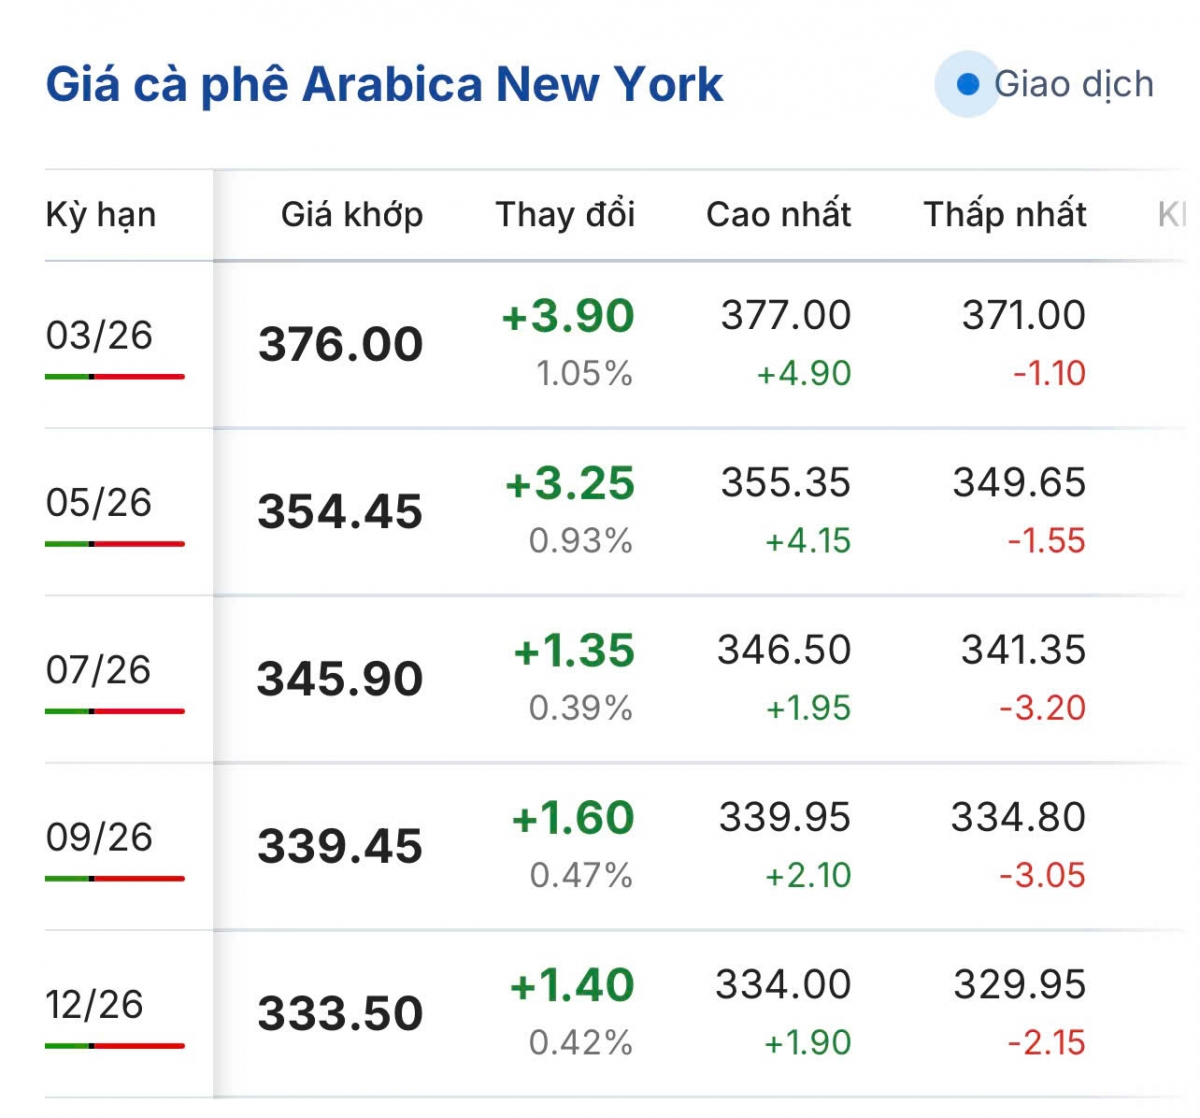Screen dimensions: 1200x1118
Task: Click the range bar under 03/26
Action: [x=114, y=377]
